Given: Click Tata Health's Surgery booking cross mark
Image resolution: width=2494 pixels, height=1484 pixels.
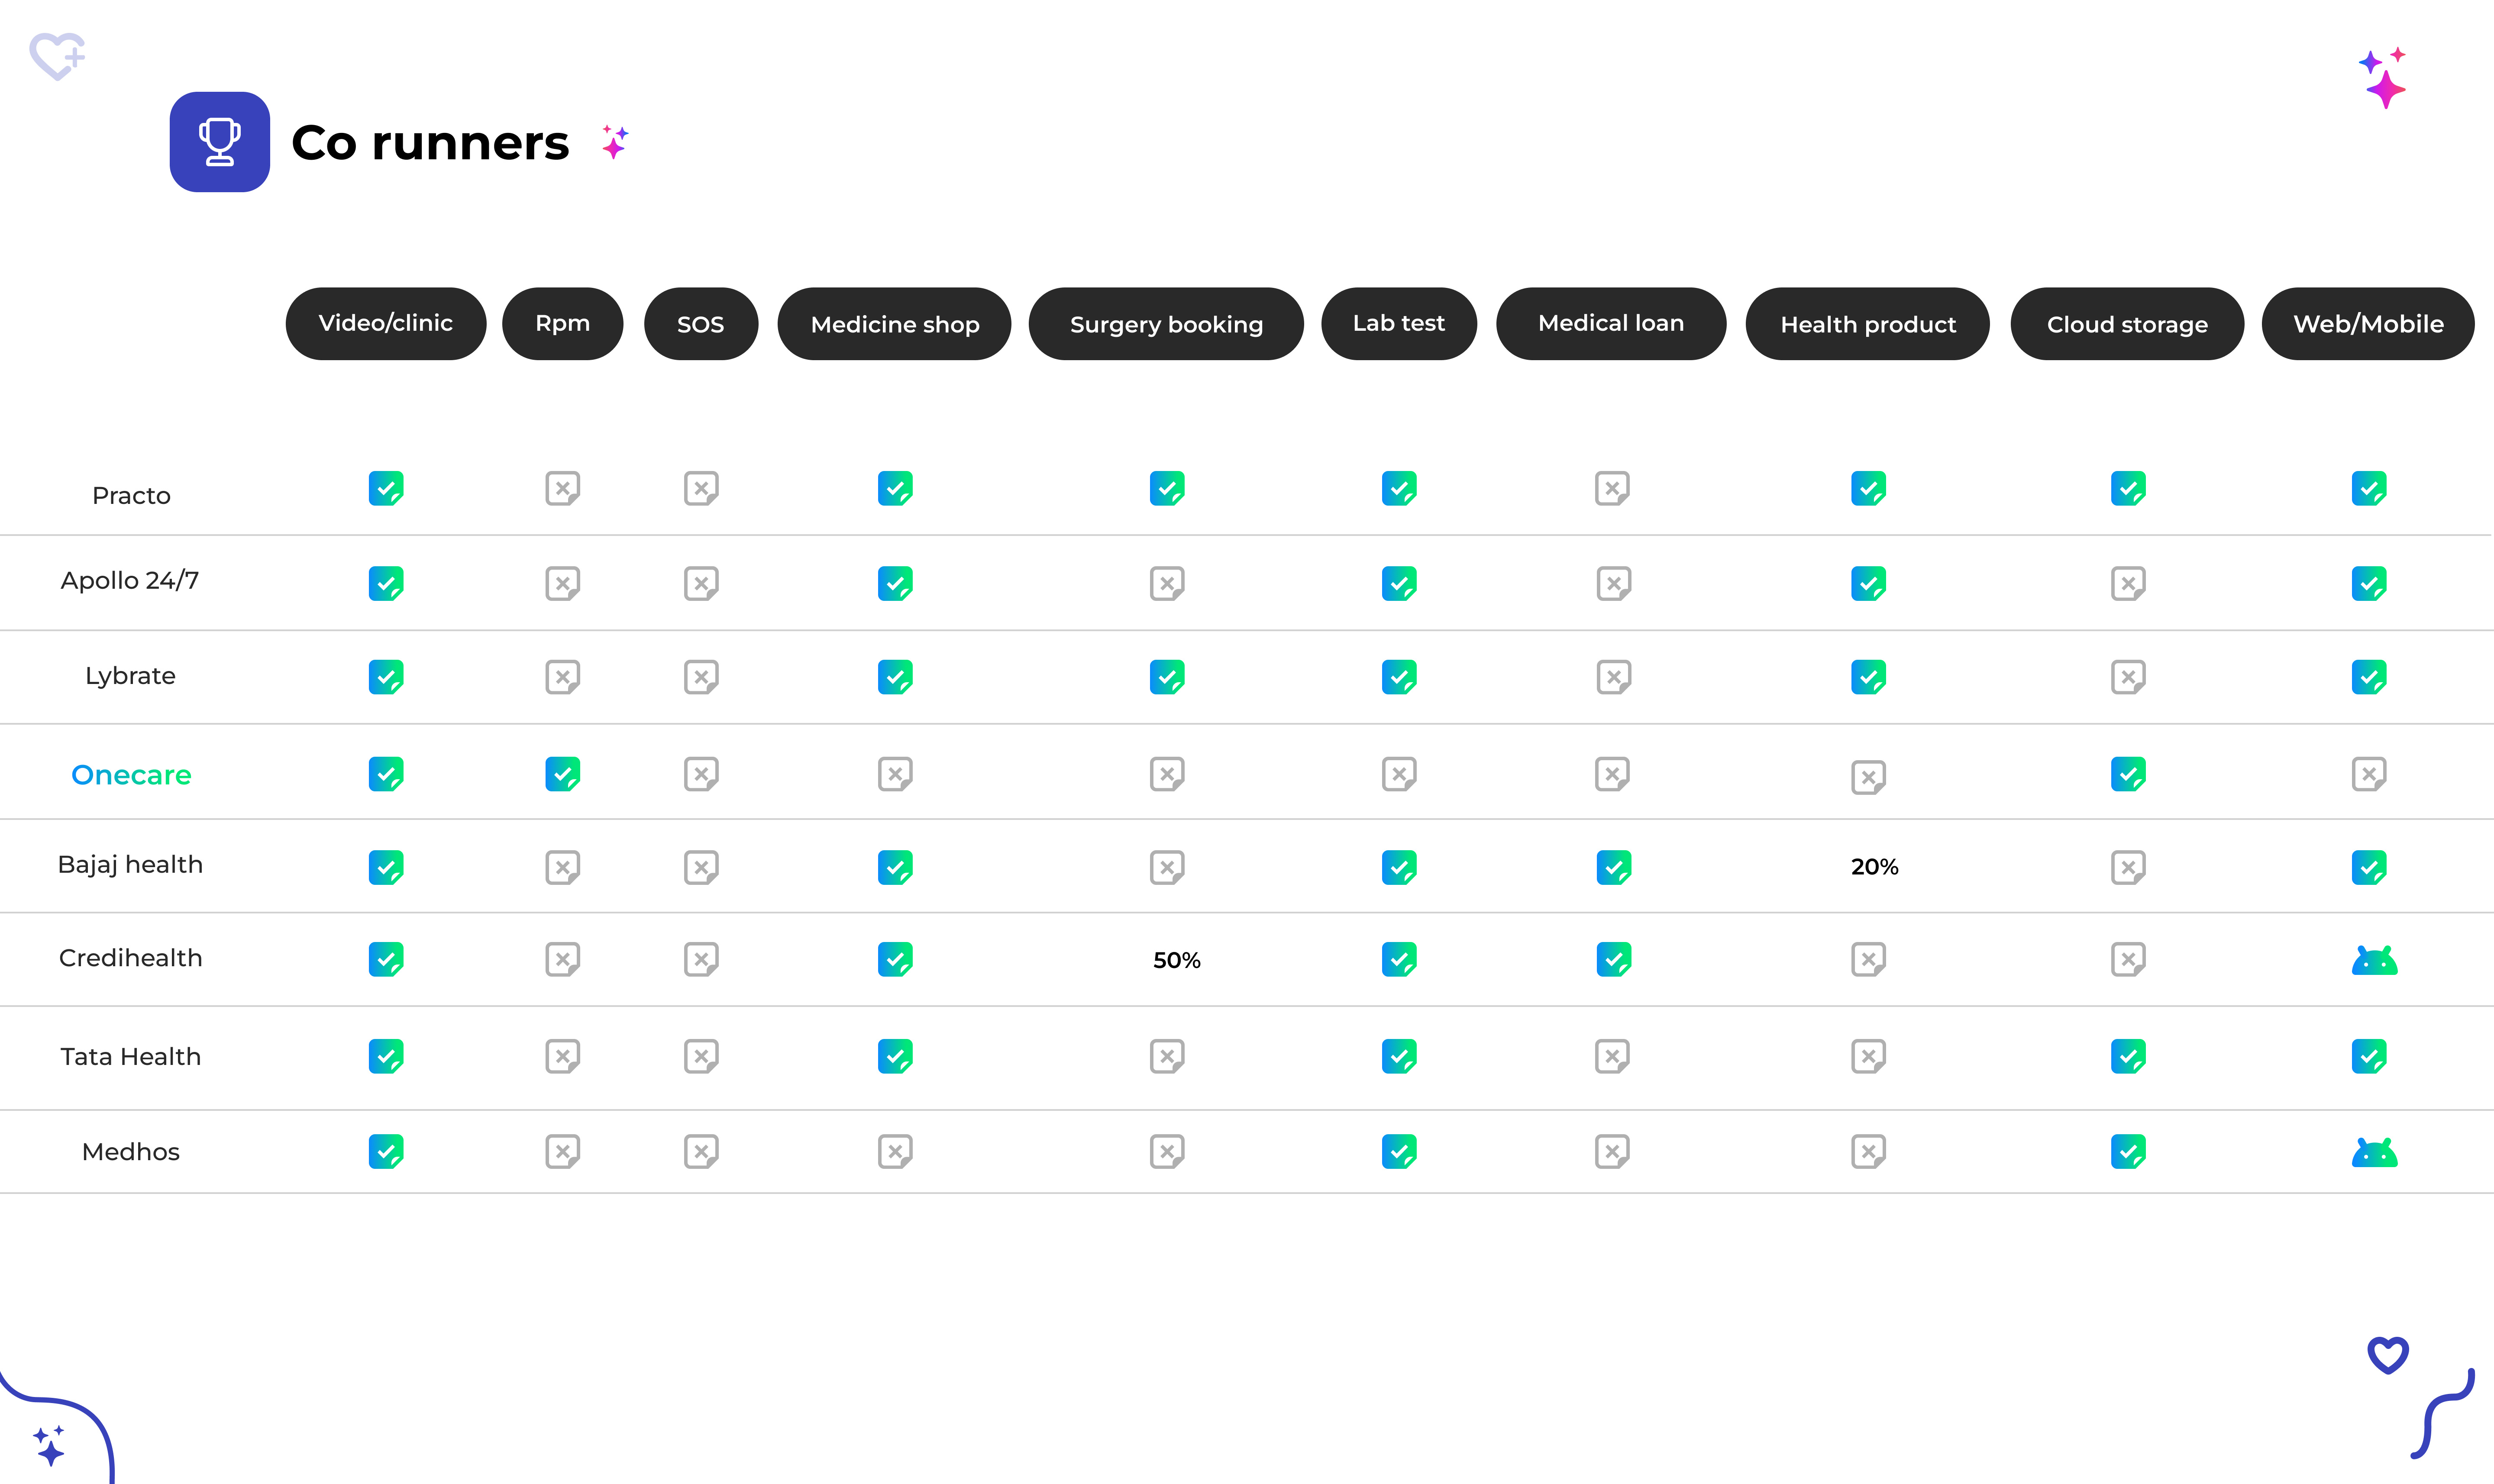Looking at the screenshot, I should [1167, 1056].
